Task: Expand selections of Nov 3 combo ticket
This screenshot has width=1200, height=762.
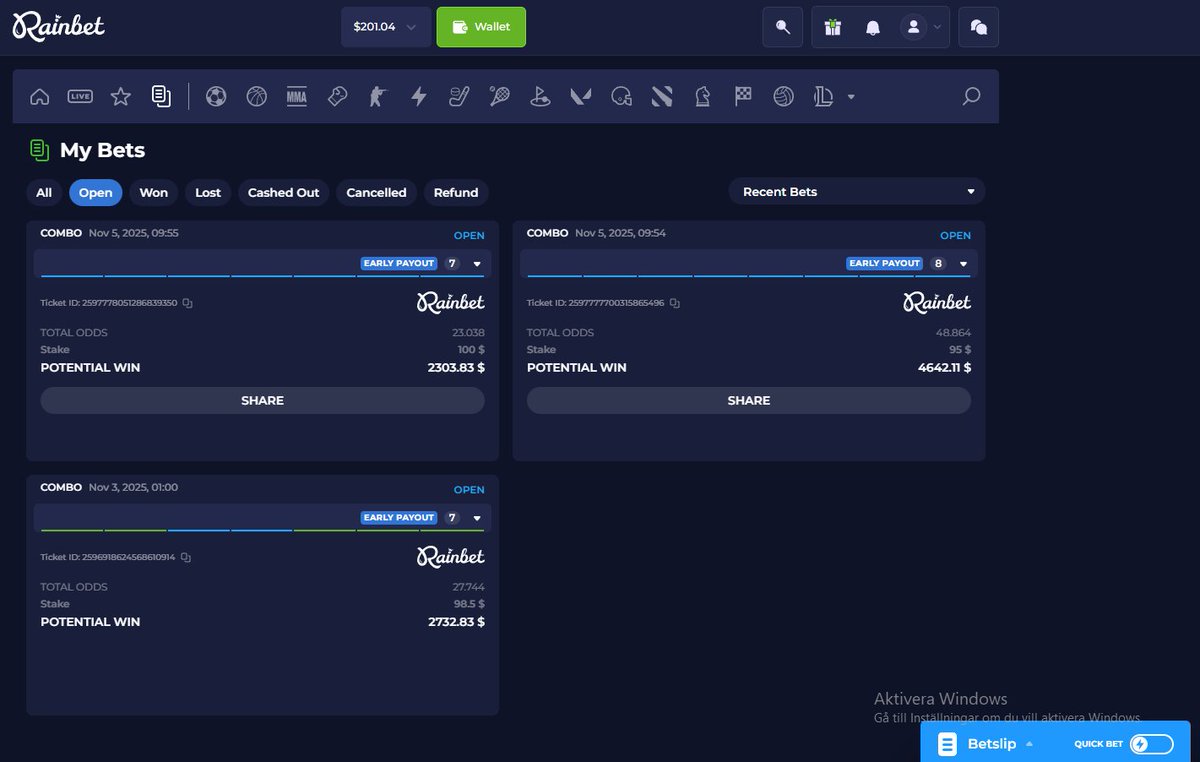Action: [477, 518]
